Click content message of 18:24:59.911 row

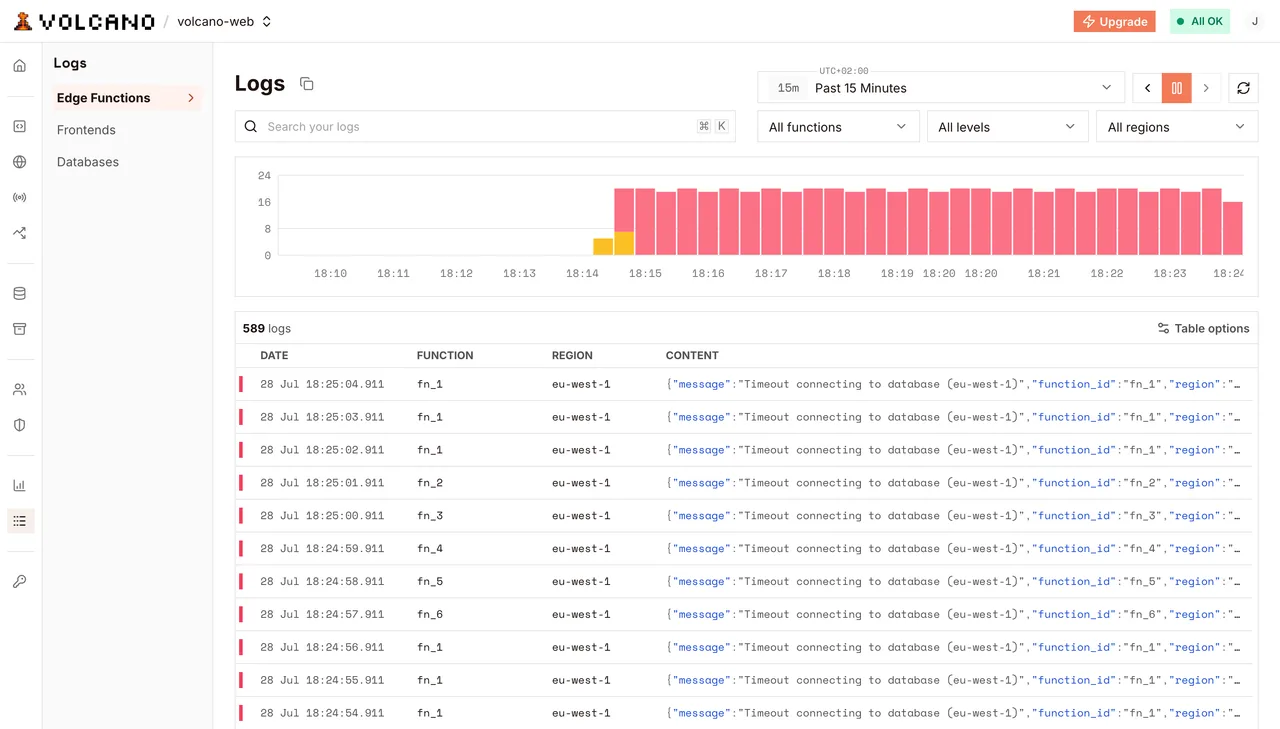[x=953, y=549]
